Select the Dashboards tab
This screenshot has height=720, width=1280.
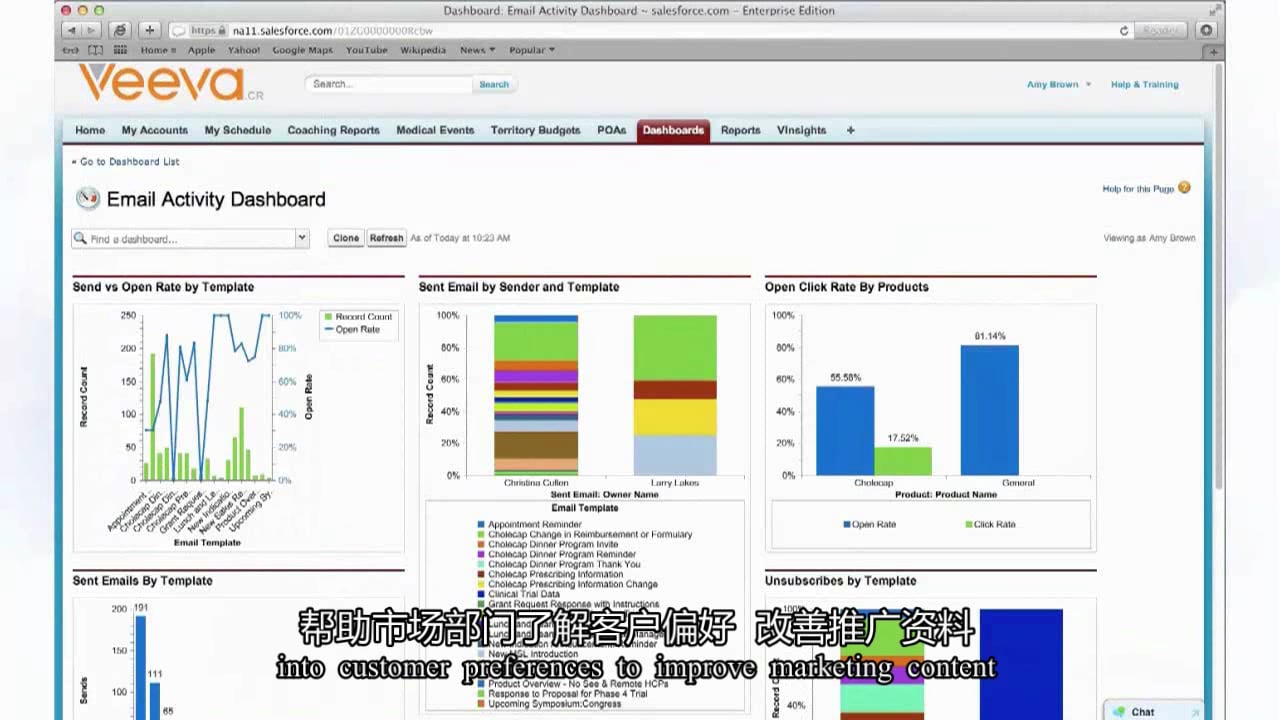(x=673, y=130)
